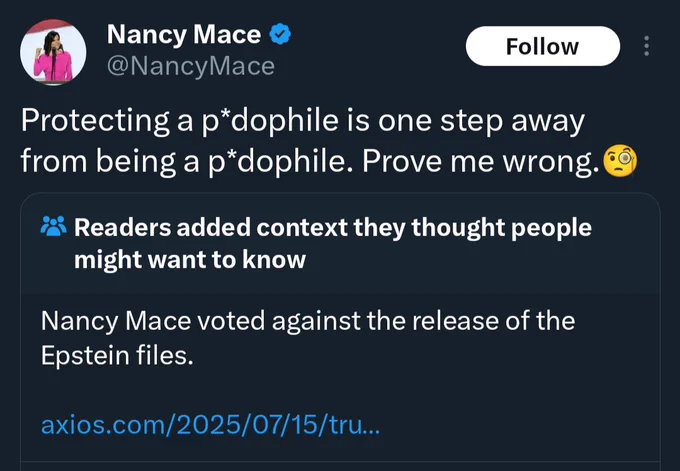Click the 'might want to know' heading line

point(190,260)
